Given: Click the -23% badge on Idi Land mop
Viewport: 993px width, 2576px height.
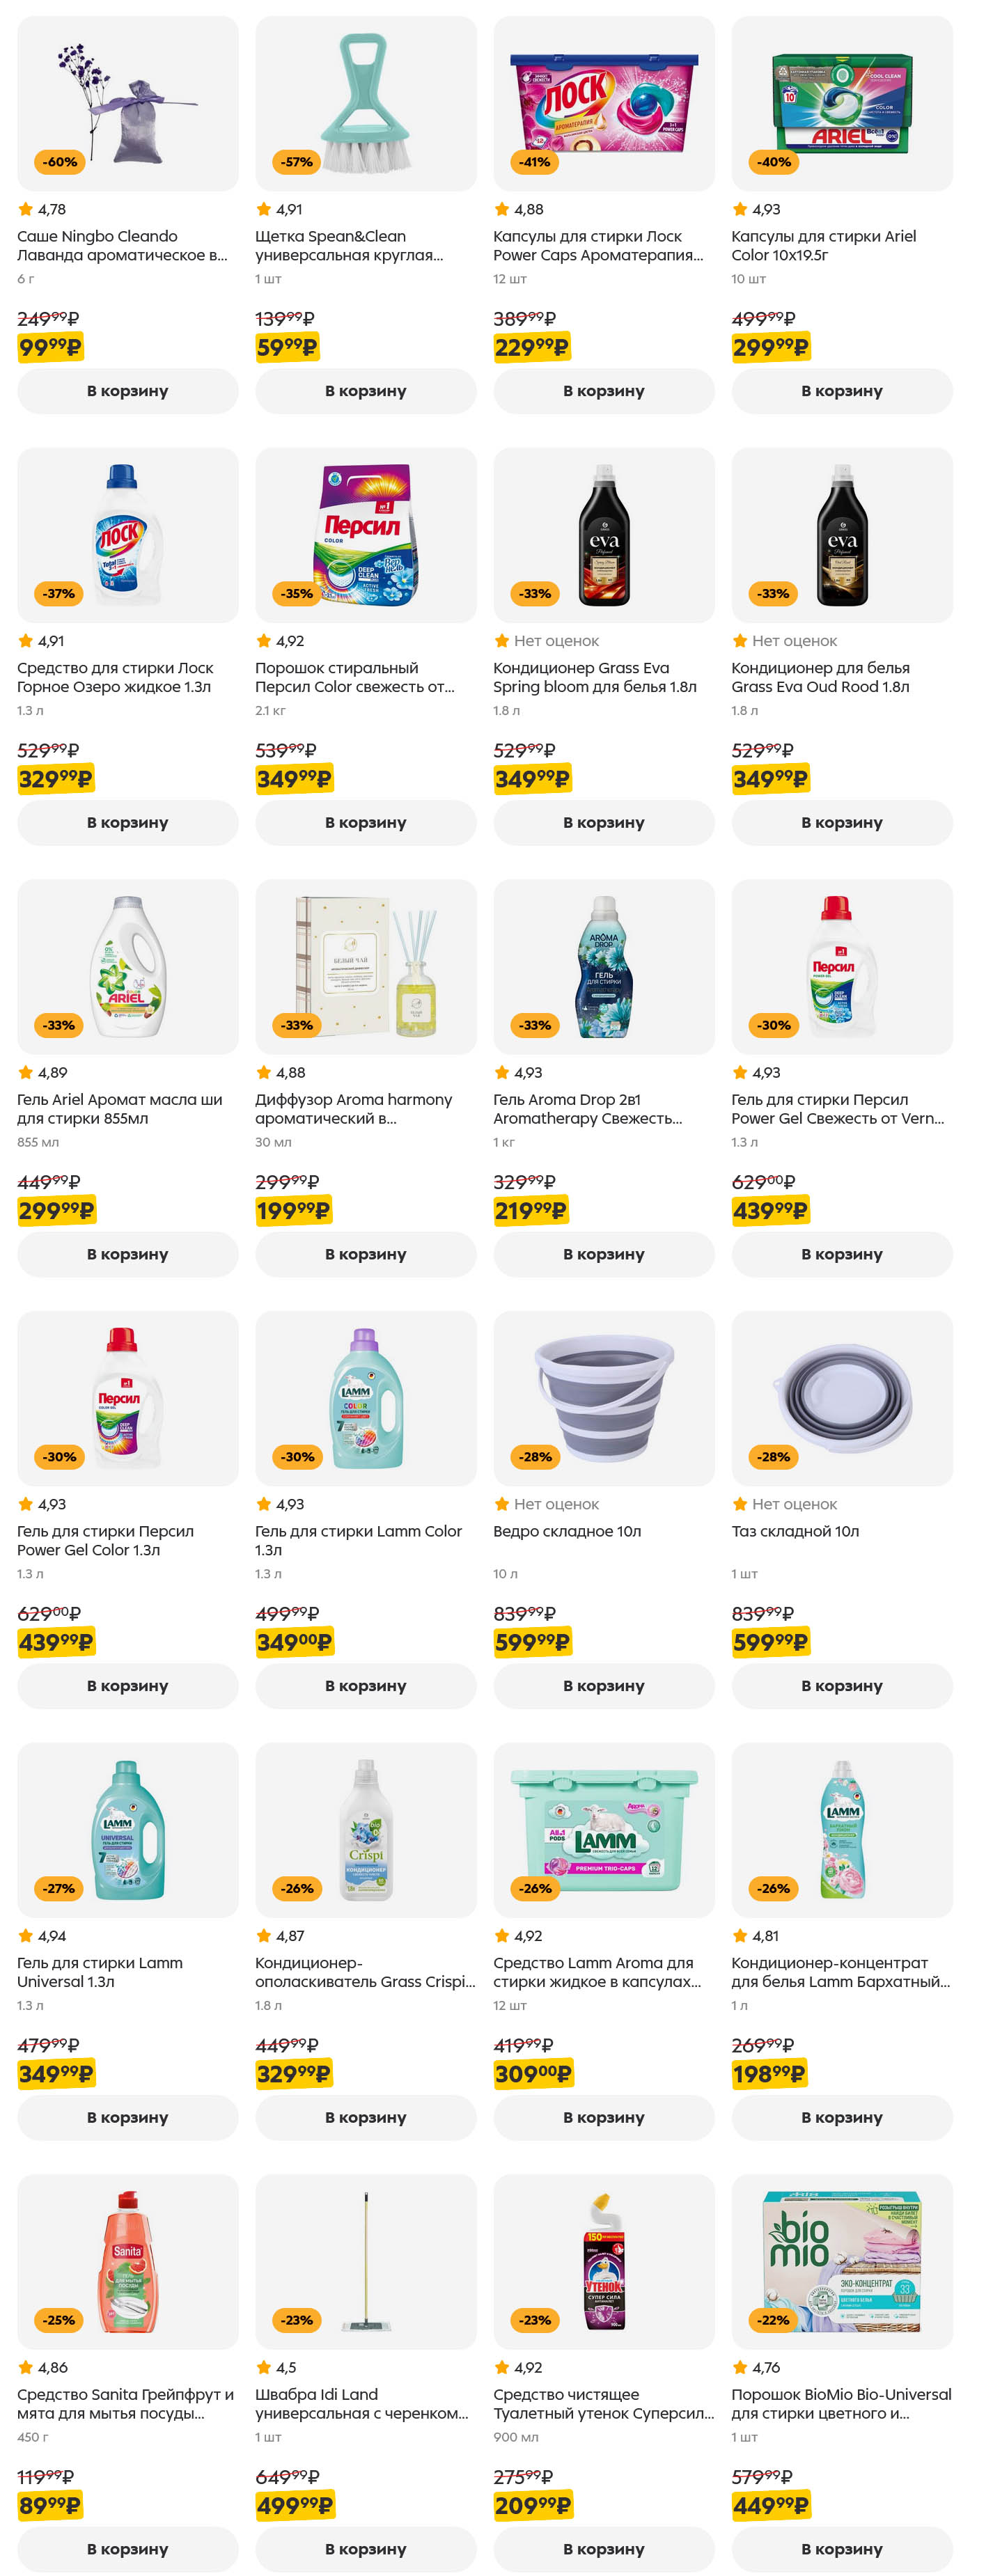Looking at the screenshot, I should pyautogui.click(x=297, y=2319).
